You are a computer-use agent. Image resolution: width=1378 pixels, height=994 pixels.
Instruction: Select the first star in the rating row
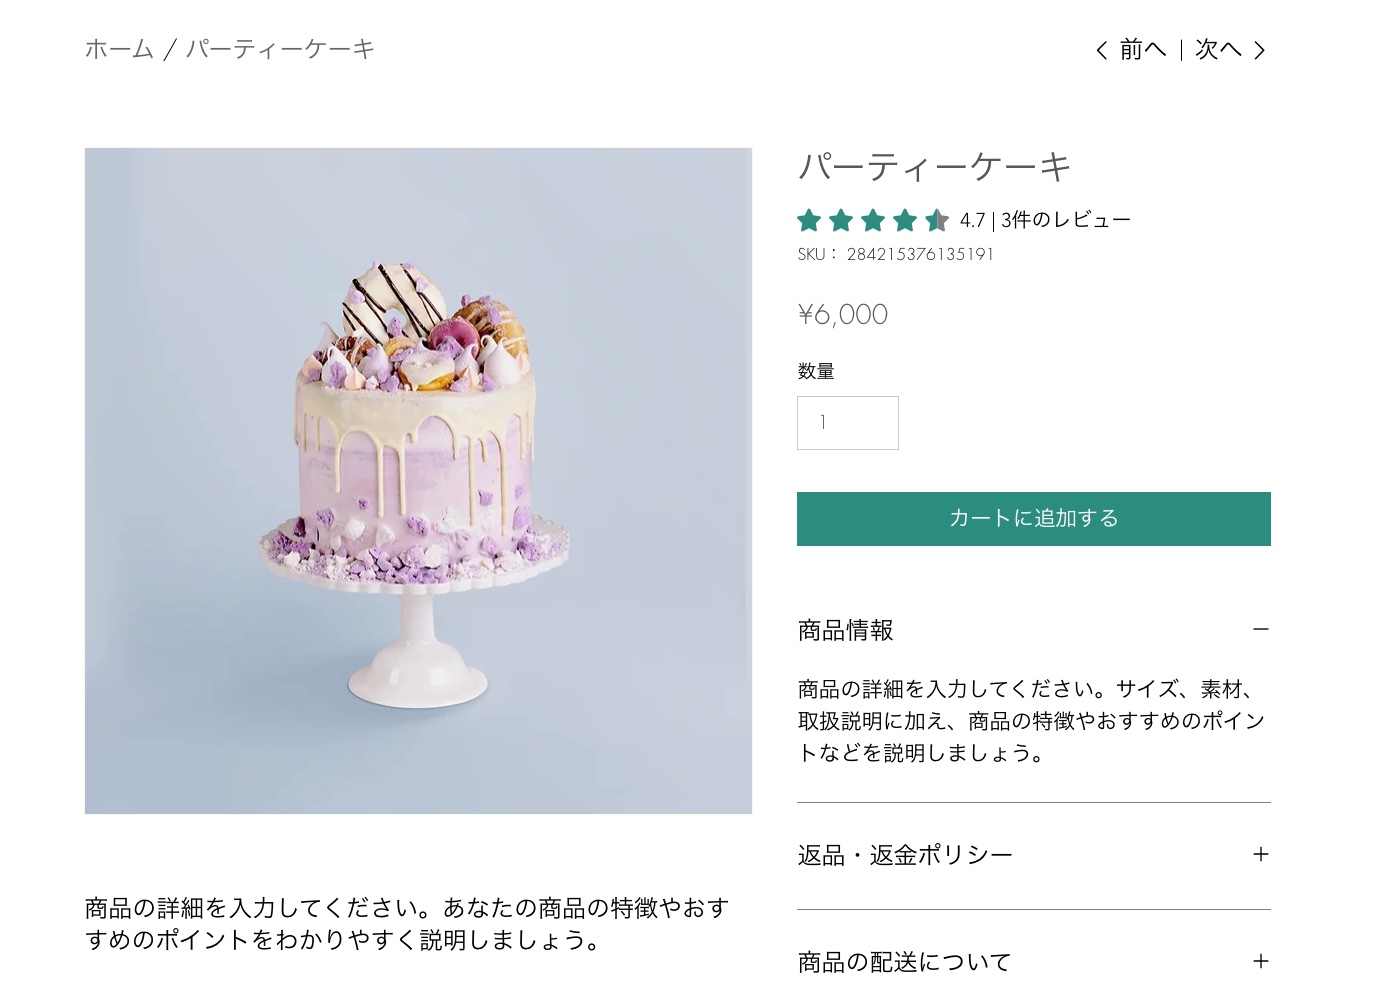(x=808, y=220)
